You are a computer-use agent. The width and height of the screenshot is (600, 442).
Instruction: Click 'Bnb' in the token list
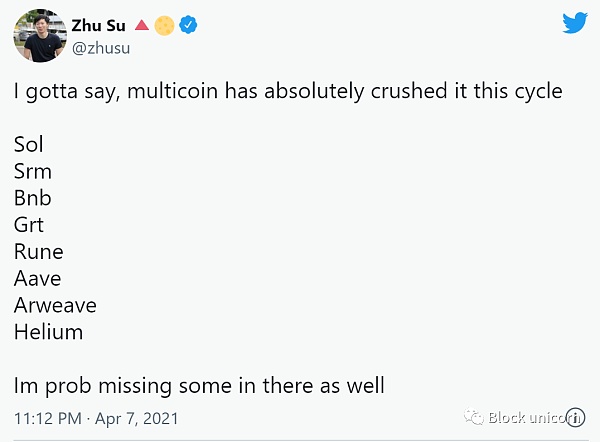coord(33,198)
